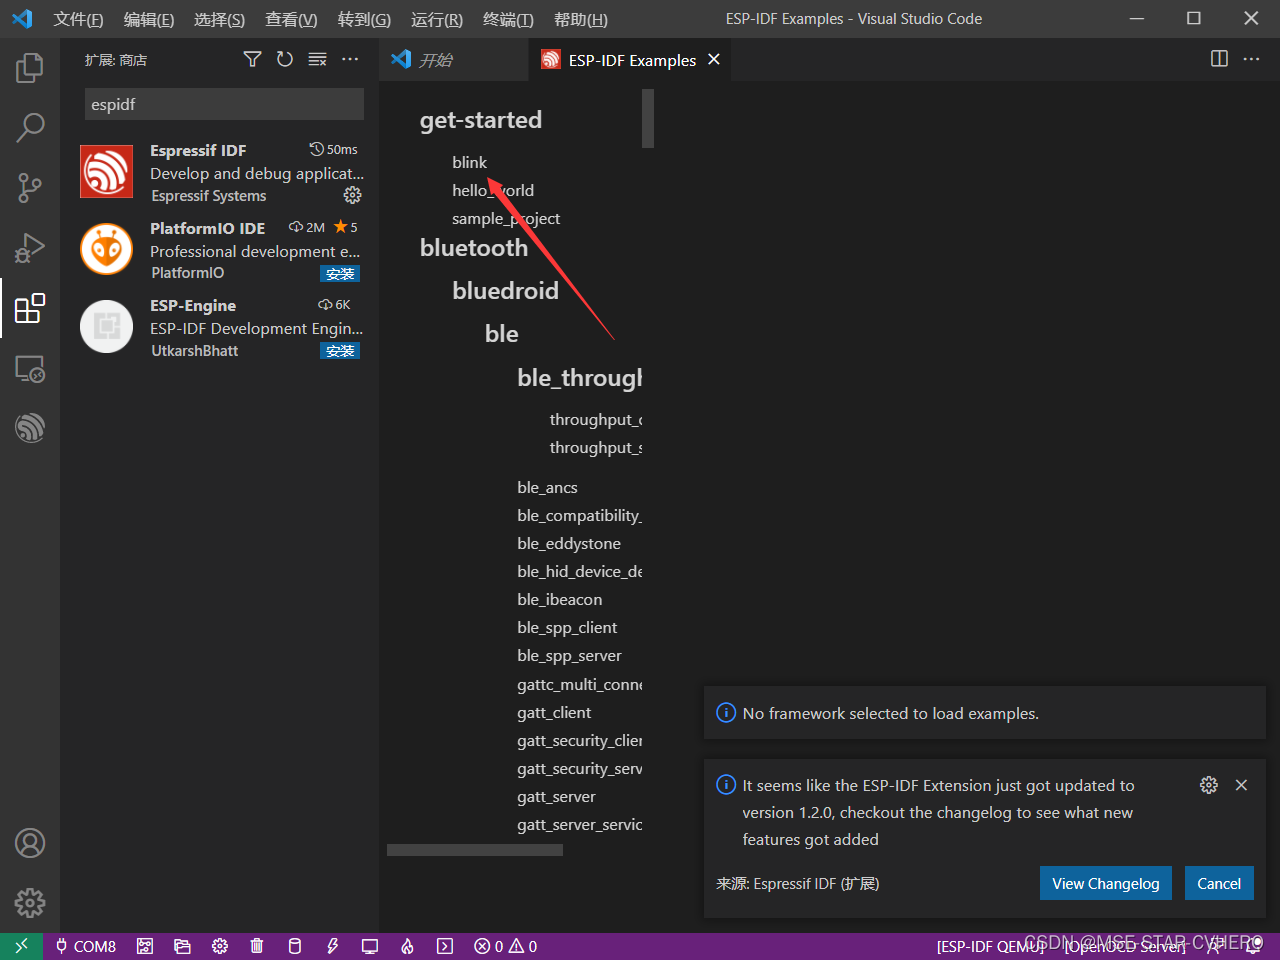Click Cancel in update notification
The width and height of the screenshot is (1280, 960).
(1219, 883)
